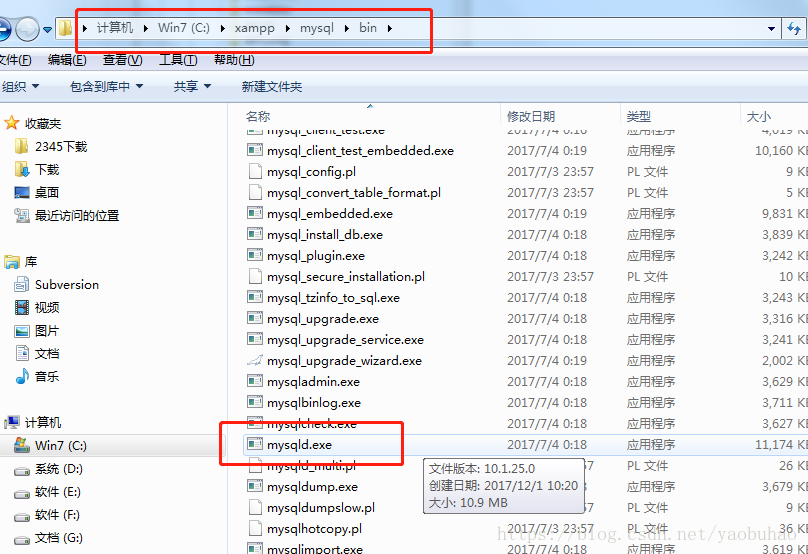
Task: Select mysql_convert_table_format.pl file
Action: 354,193
